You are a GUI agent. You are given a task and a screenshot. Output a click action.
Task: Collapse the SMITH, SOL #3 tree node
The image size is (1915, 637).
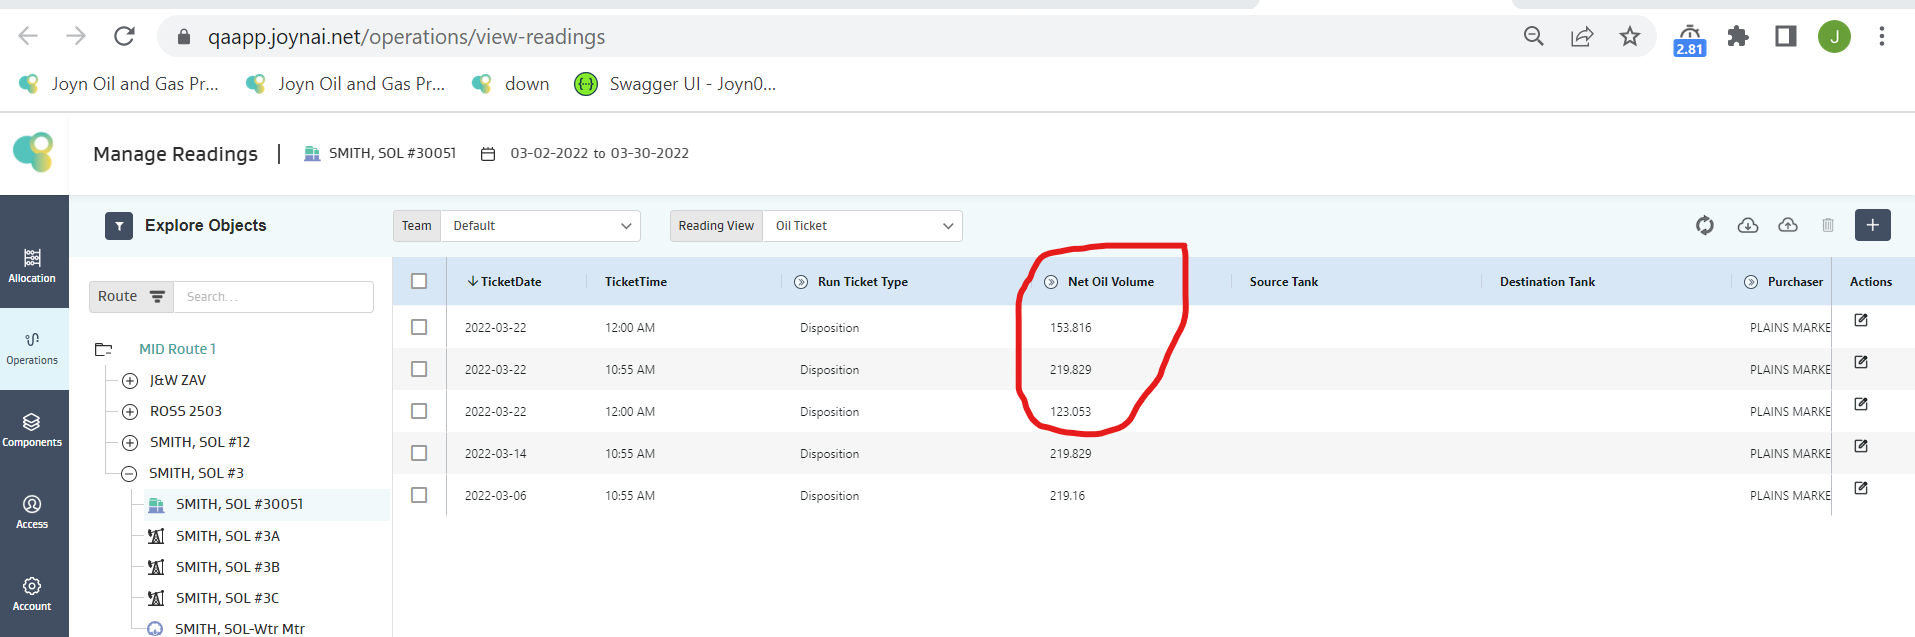point(130,474)
